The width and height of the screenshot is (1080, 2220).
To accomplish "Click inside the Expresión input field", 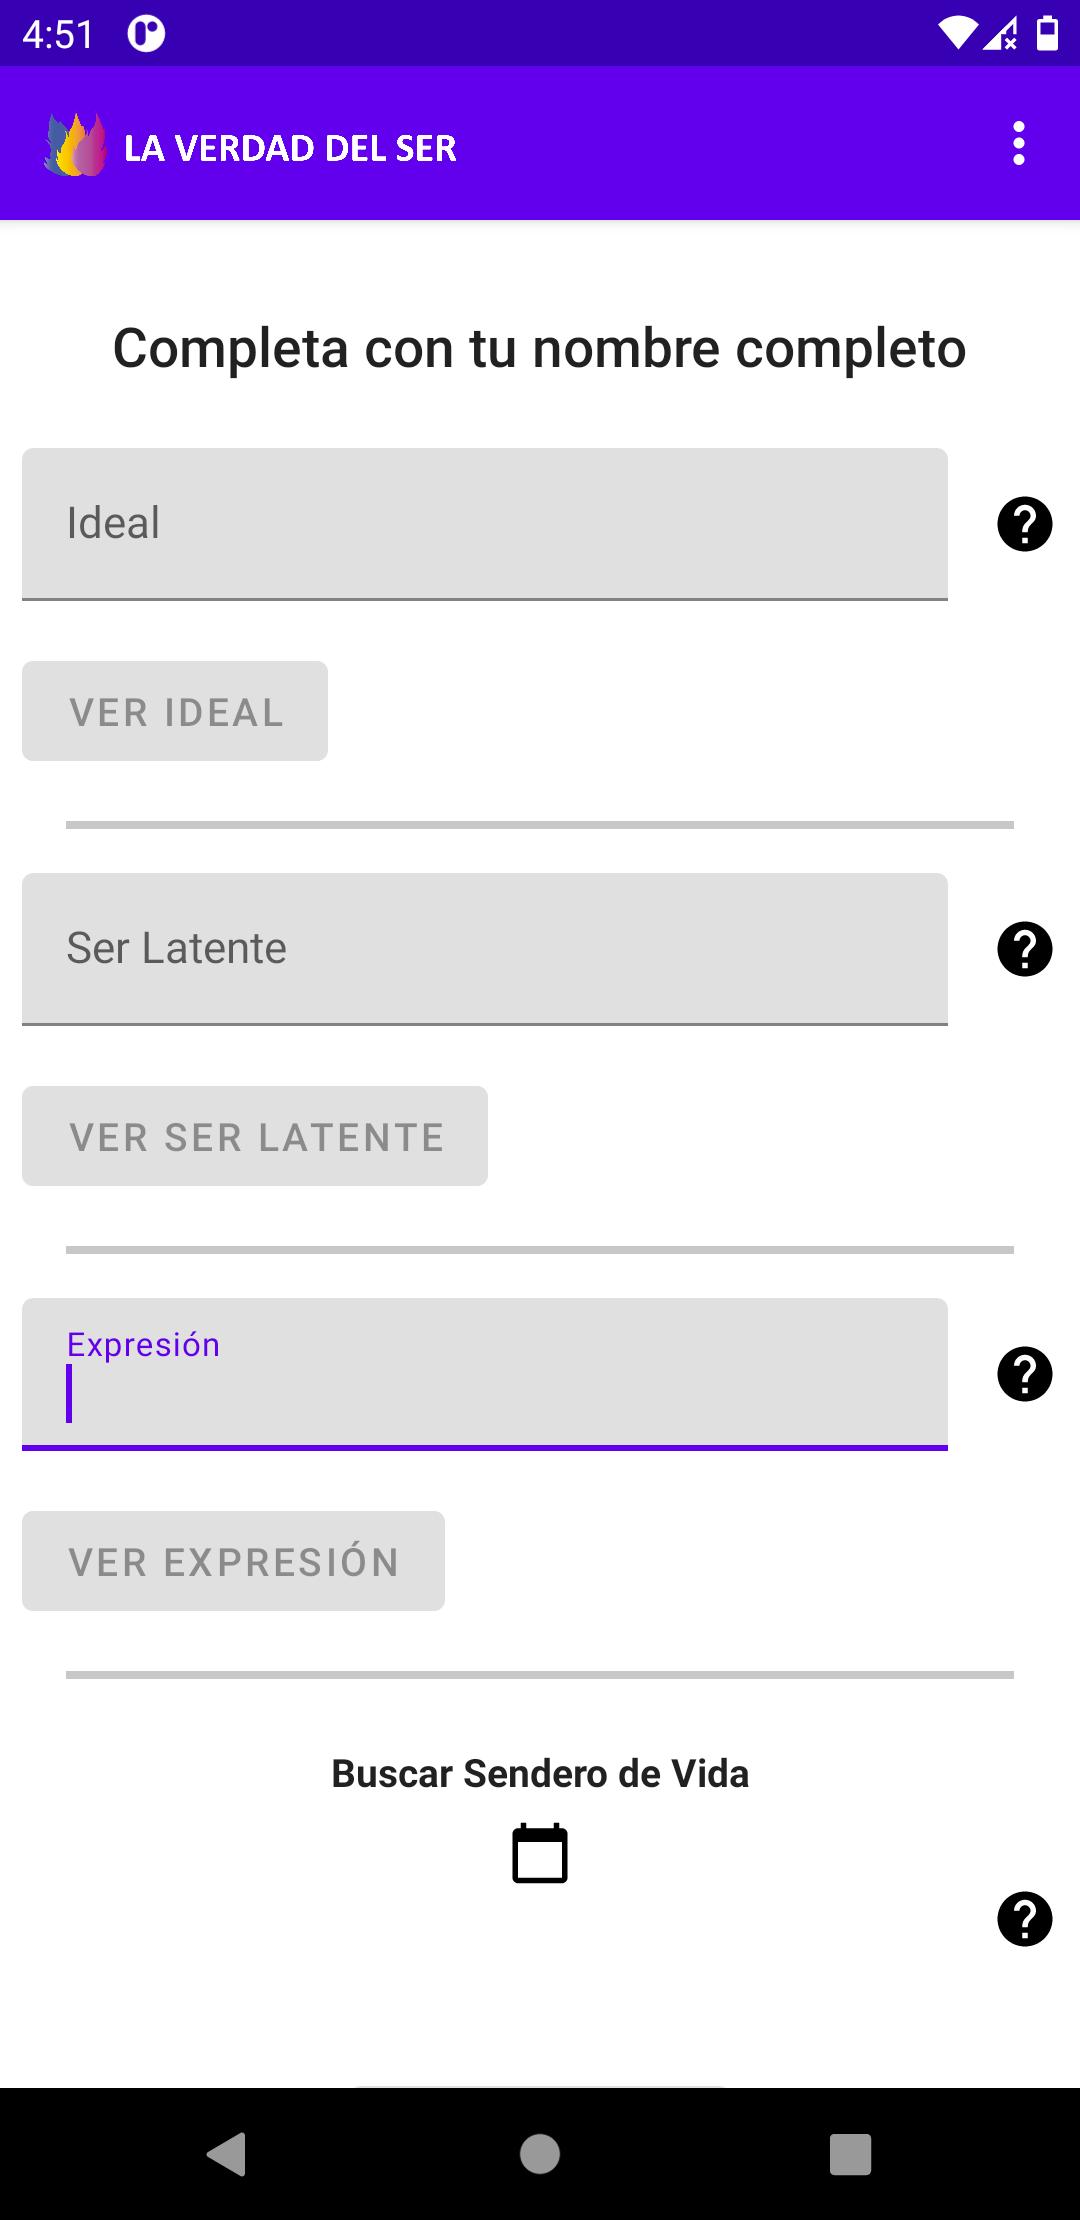I will pyautogui.click(x=485, y=1374).
